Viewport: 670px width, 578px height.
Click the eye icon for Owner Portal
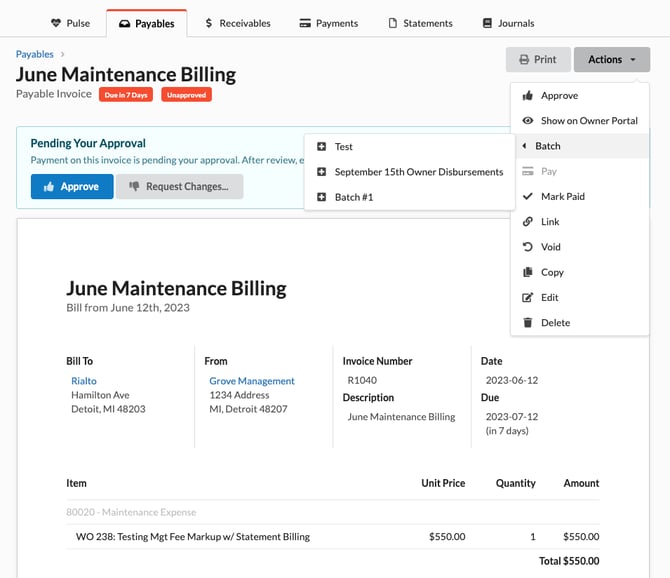pos(528,121)
